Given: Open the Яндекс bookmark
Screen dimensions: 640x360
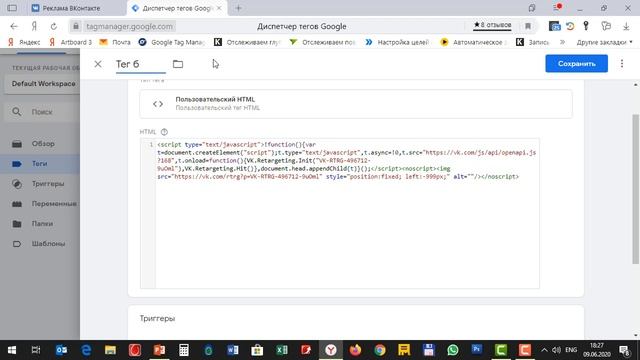Looking at the screenshot, I should pyautogui.click(x=24, y=42).
